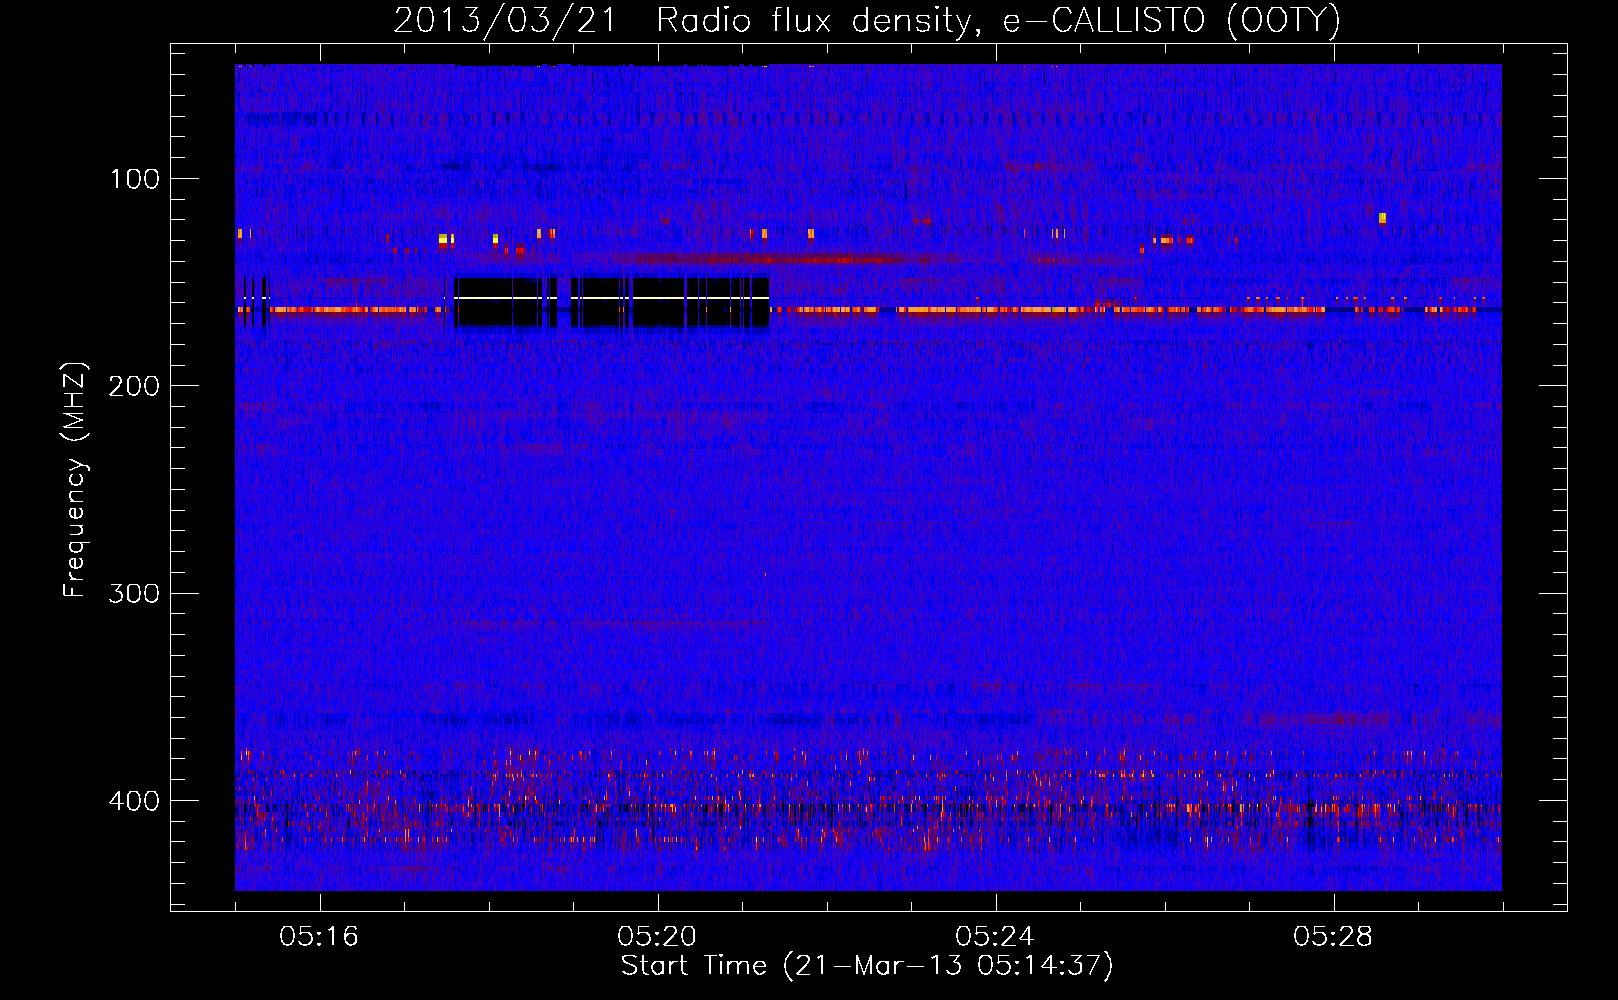Click the 300 frequency tick label
The image size is (1618, 1000).
point(134,593)
